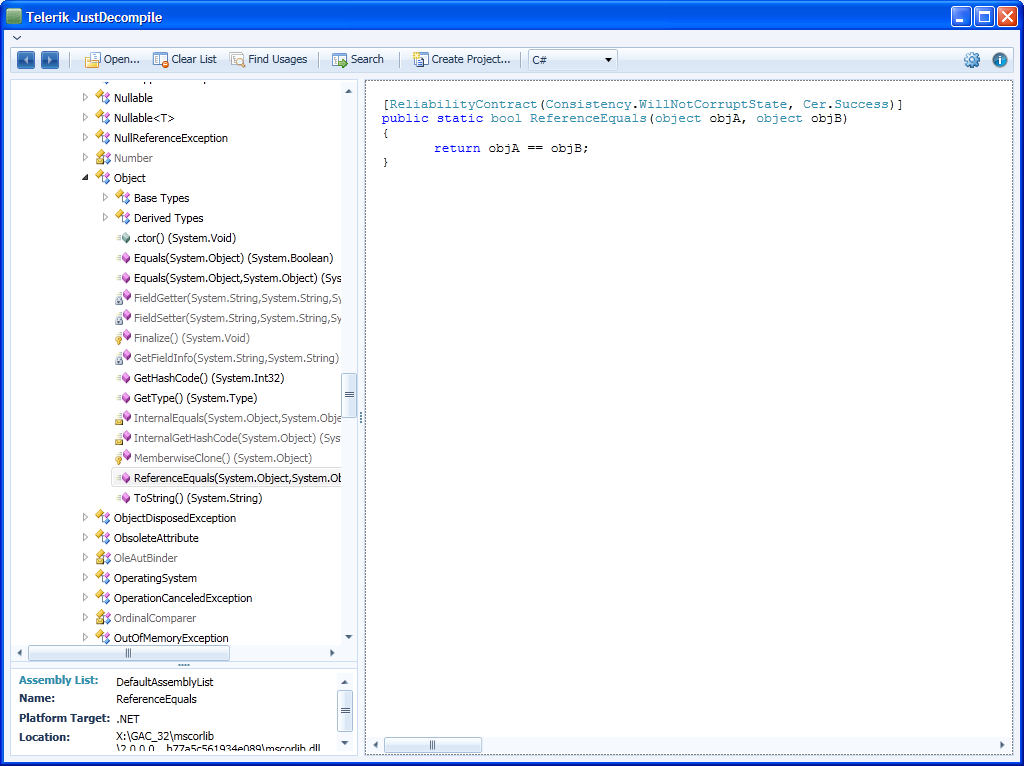
Task: Click the Create Project toolbar icon
Action: click(x=420, y=60)
